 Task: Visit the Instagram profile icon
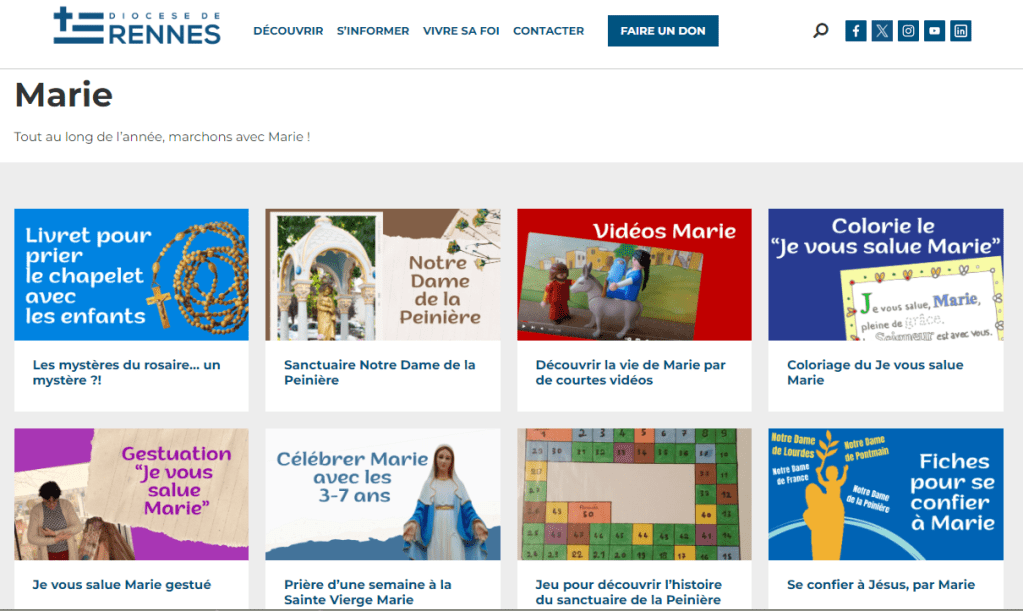pyautogui.click(x=908, y=31)
